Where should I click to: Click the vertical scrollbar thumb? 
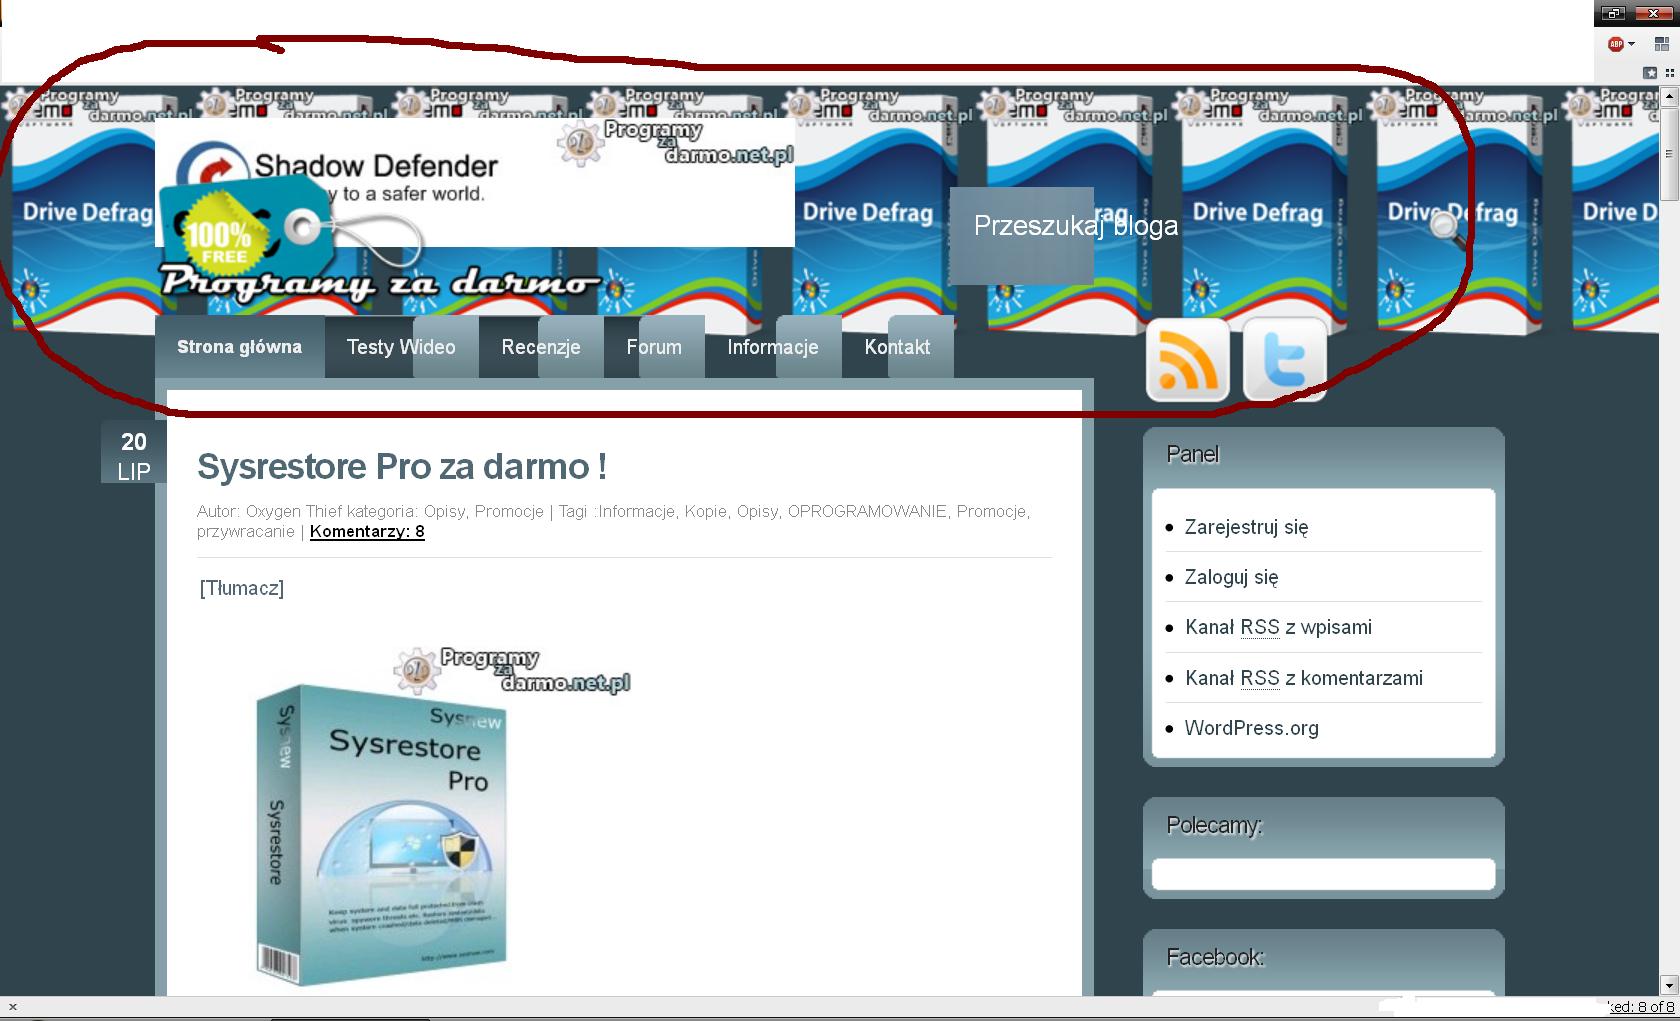(1667, 155)
